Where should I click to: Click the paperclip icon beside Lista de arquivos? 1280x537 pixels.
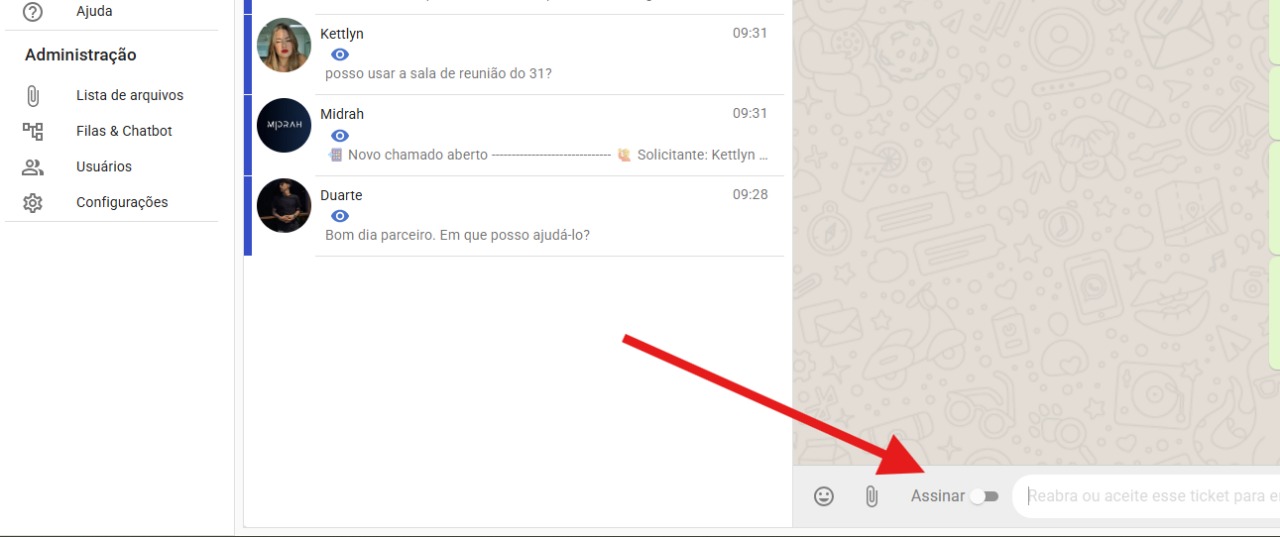click(x=33, y=96)
